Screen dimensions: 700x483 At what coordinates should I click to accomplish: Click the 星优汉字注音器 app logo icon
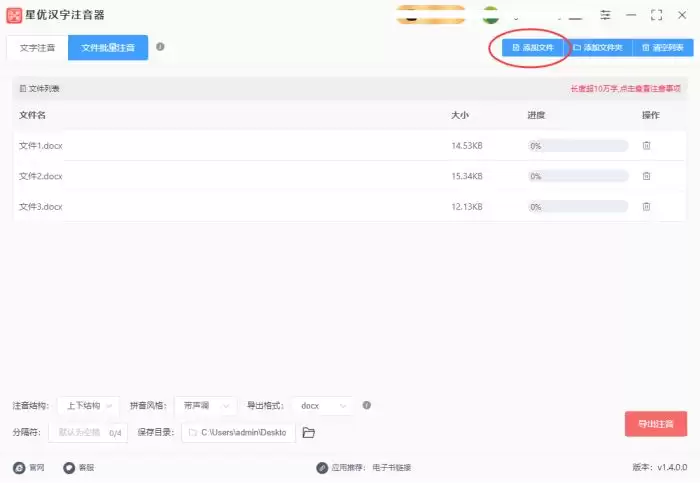click(x=14, y=16)
